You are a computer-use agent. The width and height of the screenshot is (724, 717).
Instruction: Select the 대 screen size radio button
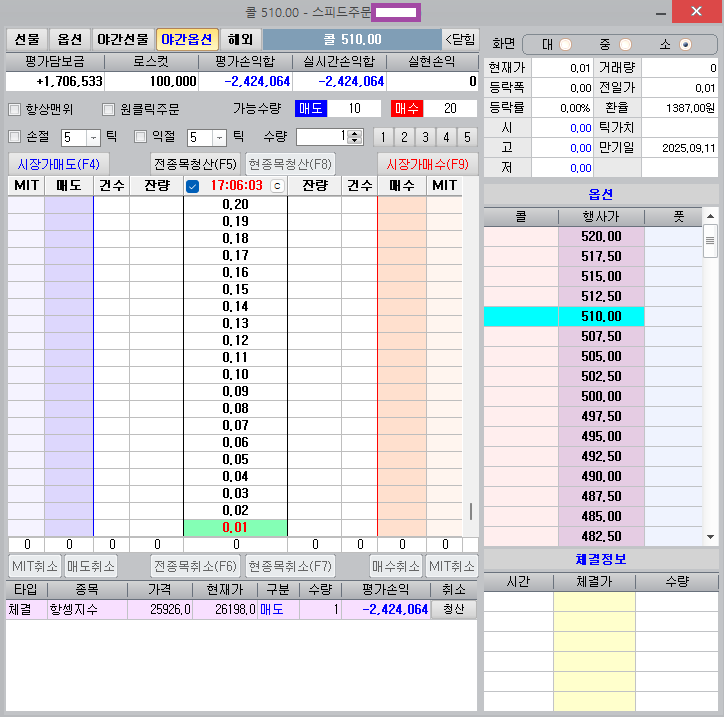coord(565,45)
